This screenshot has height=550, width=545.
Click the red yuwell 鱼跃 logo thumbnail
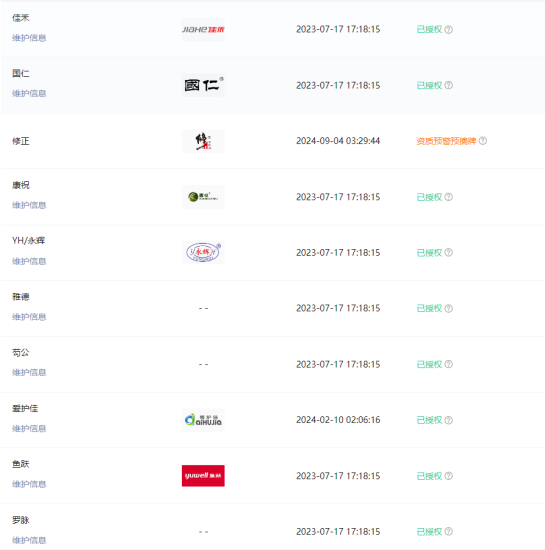tap(203, 476)
